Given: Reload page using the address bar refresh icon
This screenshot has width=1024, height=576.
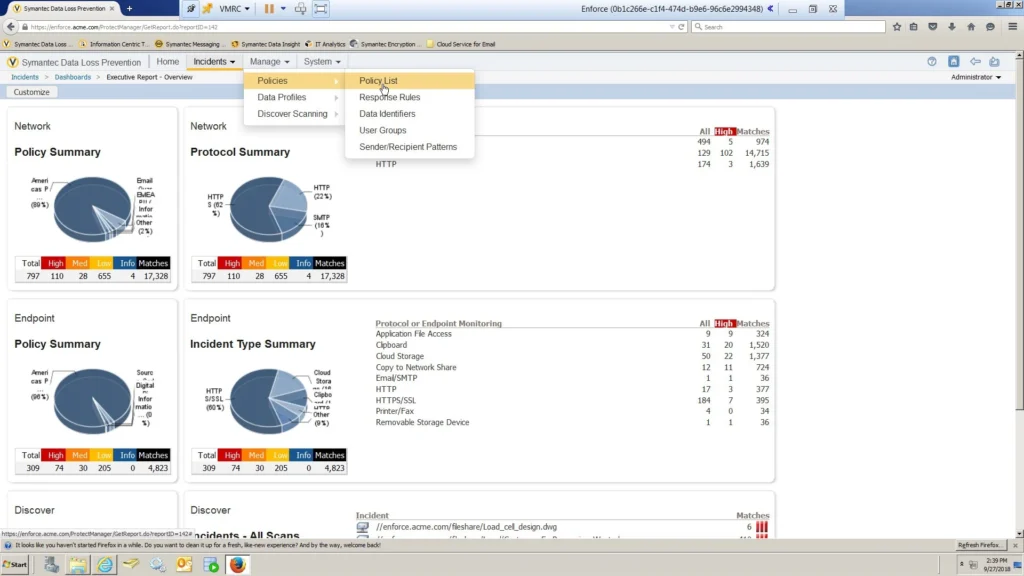Looking at the screenshot, I should [x=681, y=27].
